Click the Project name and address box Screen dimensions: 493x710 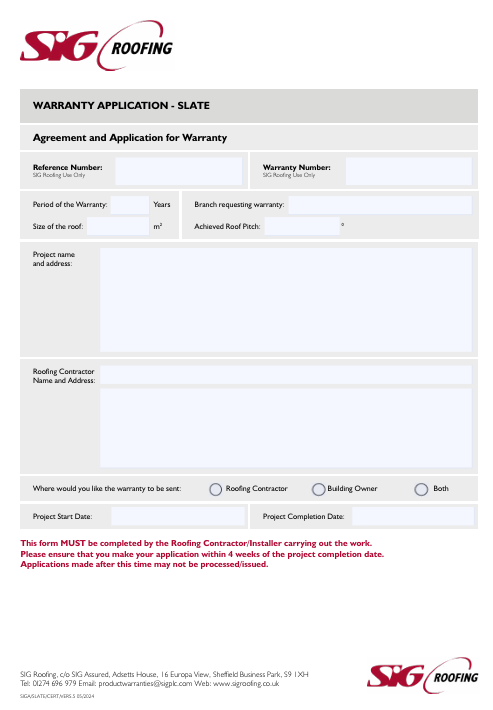click(286, 300)
